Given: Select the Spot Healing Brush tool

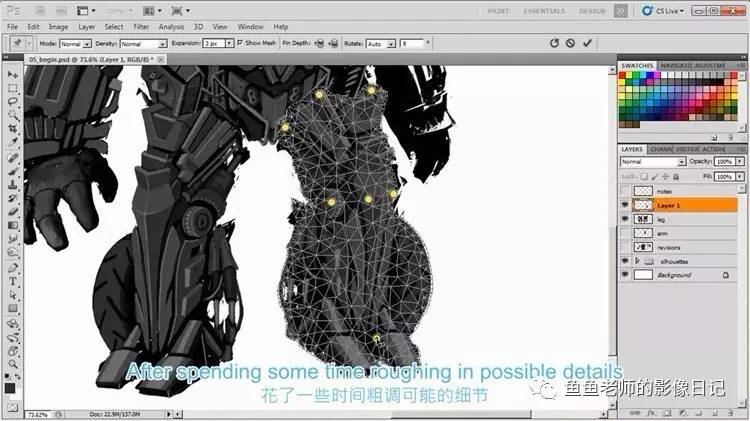Looking at the screenshot, I should pos(12,158).
